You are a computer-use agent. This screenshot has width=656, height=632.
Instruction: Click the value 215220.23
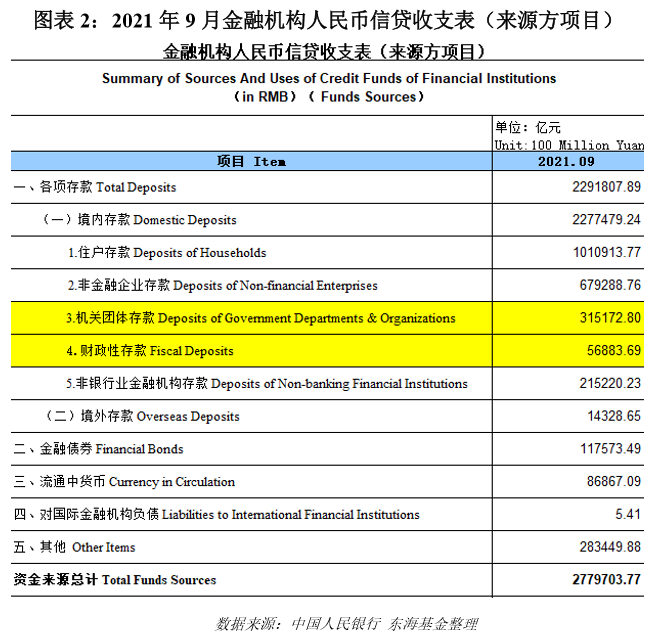[610, 383]
